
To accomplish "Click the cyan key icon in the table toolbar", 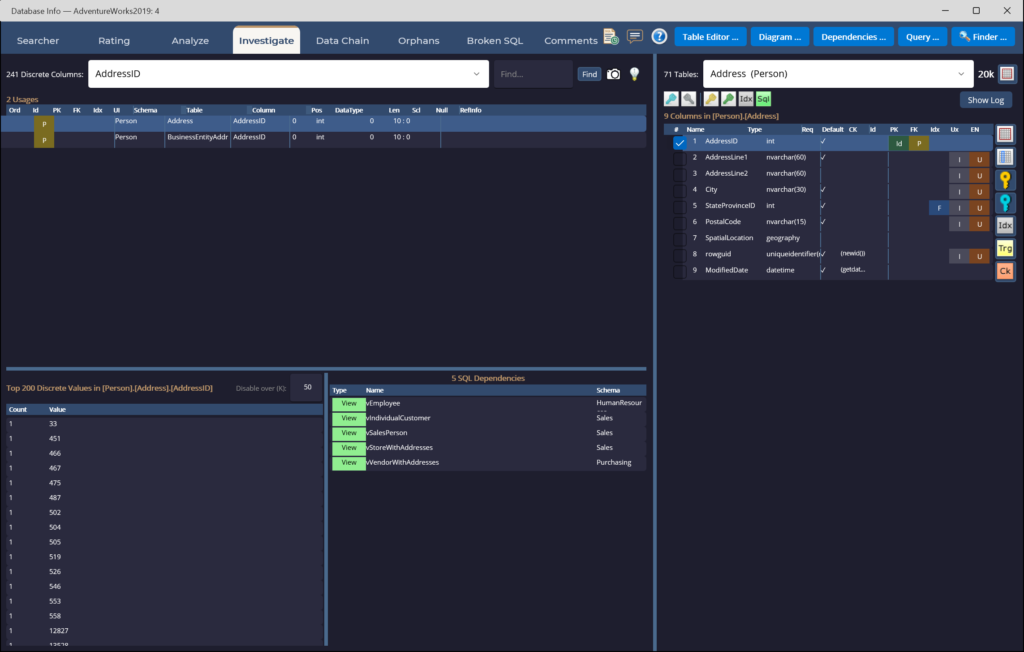I will tap(671, 99).
